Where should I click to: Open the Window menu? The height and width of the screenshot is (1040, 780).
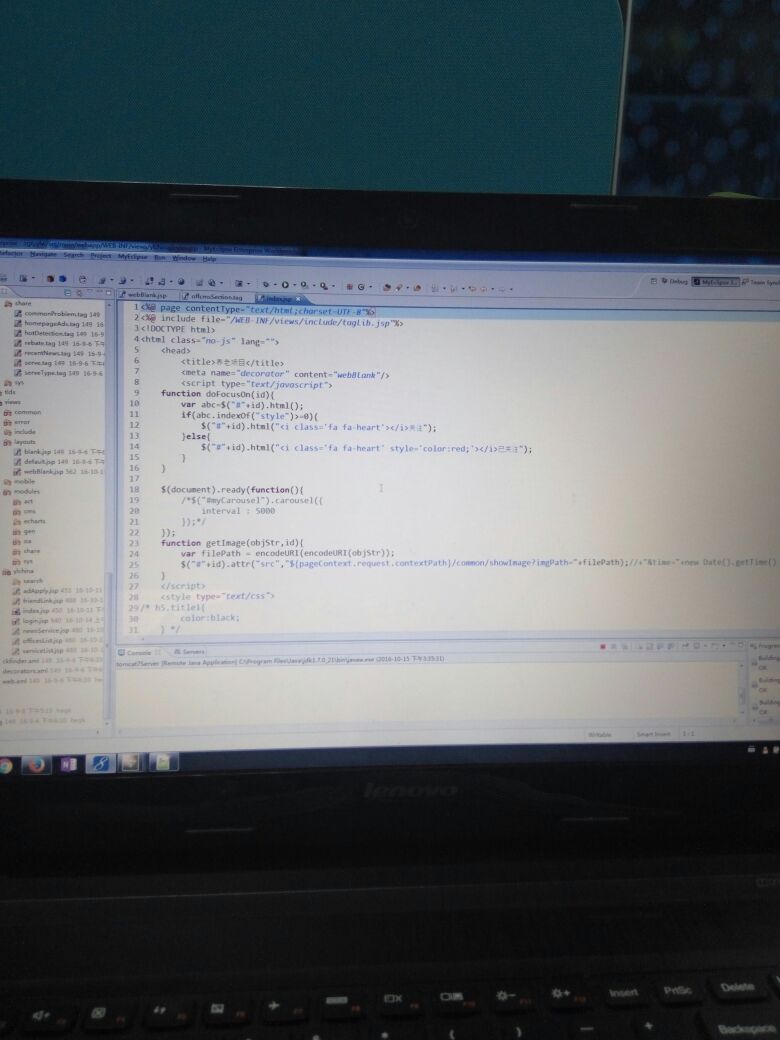(183, 257)
